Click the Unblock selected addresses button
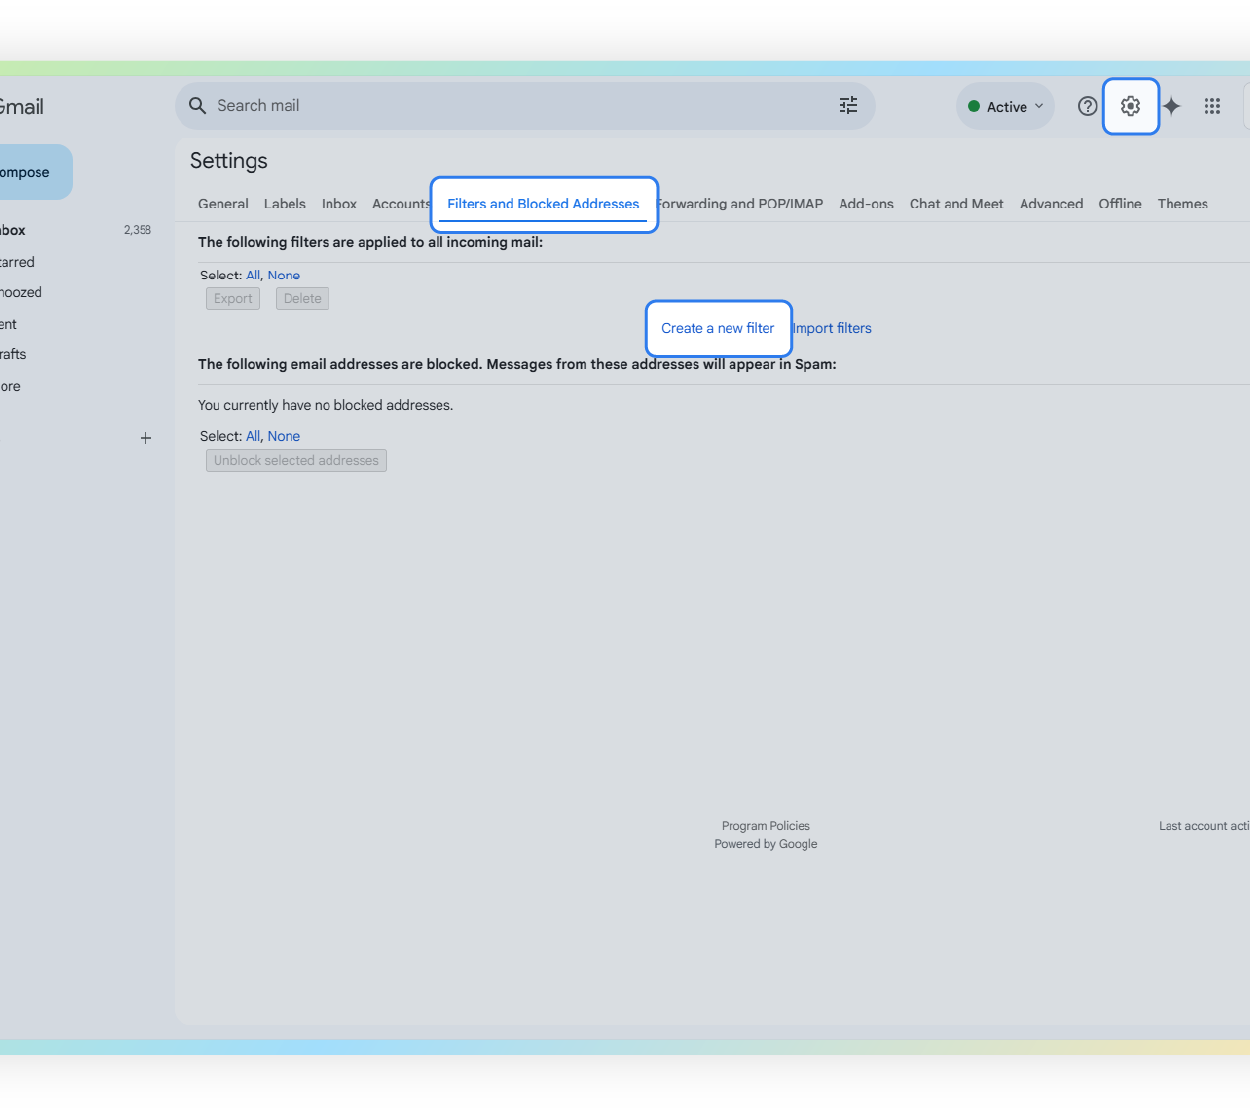Viewport: 1250px width, 1117px height. (296, 460)
